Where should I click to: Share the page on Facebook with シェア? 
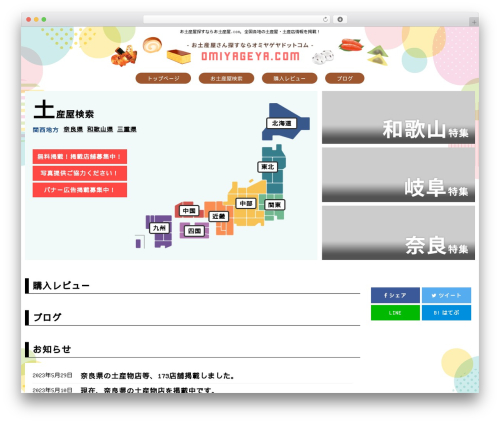pyautogui.click(x=395, y=295)
